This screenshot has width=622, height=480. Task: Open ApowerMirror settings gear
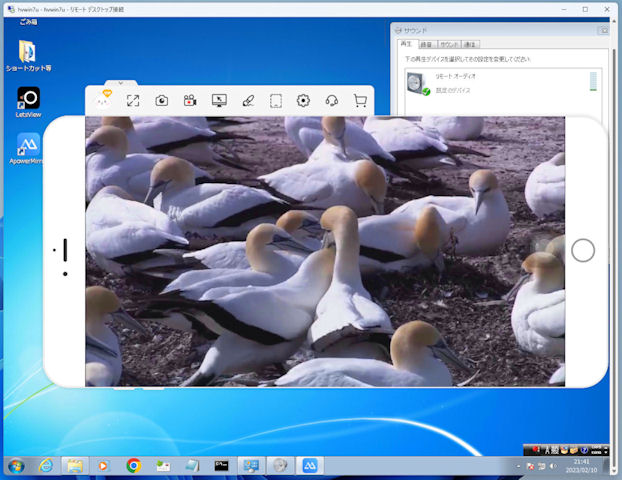click(x=303, y=101)
